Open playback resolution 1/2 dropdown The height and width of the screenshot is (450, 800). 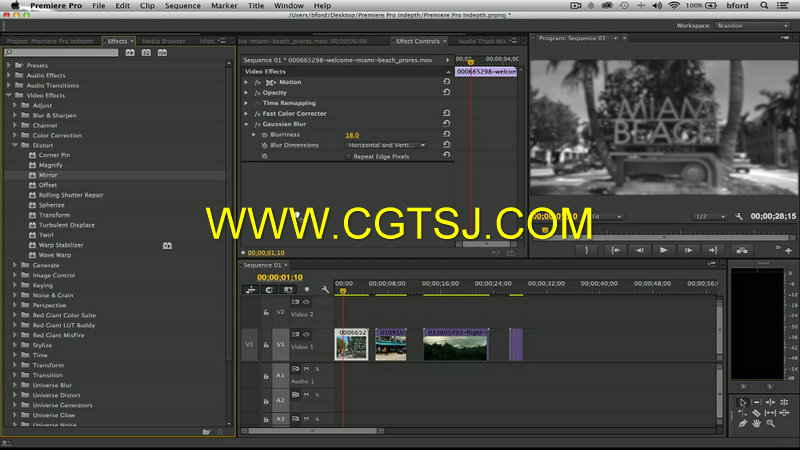tap(710, 217)
